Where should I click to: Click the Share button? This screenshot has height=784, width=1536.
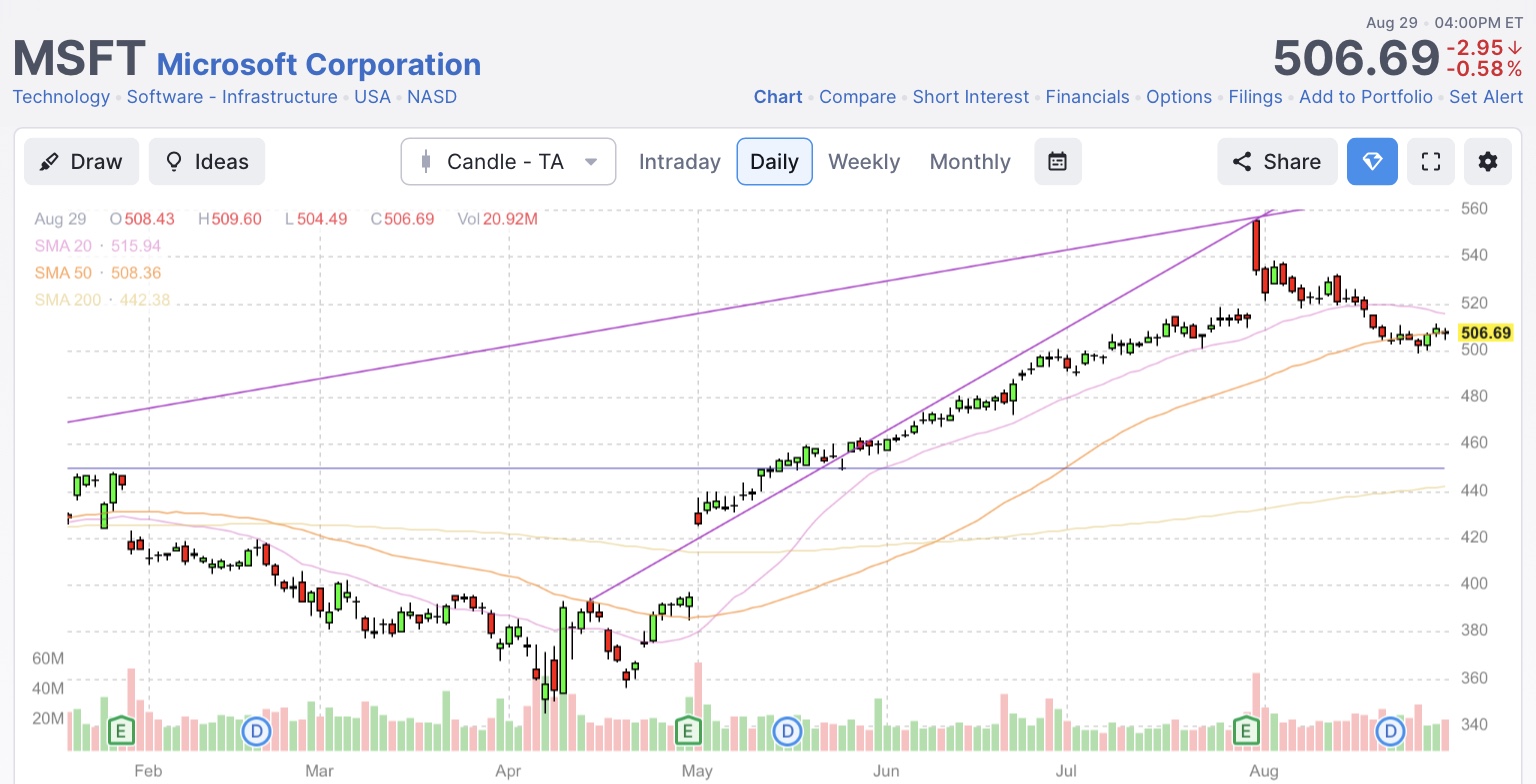click(1276, 162)
